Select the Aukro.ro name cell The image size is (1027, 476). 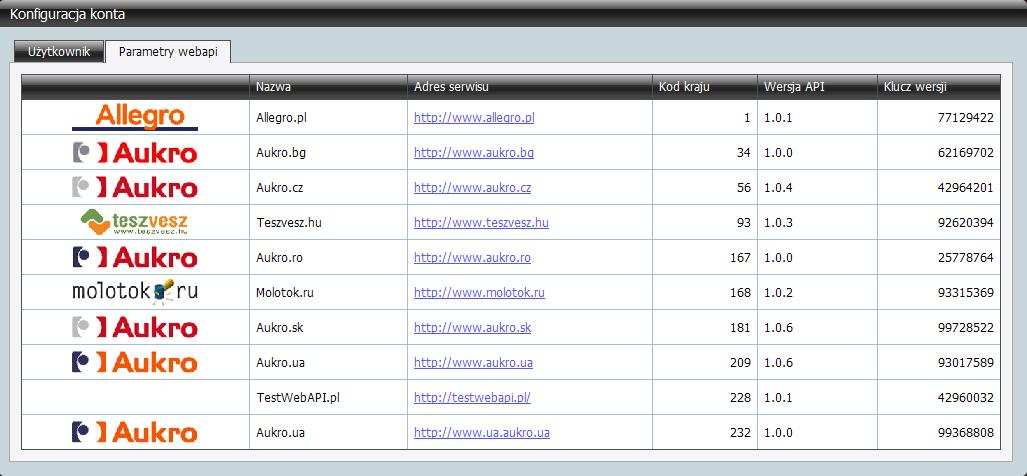click(x=328, y=257)
